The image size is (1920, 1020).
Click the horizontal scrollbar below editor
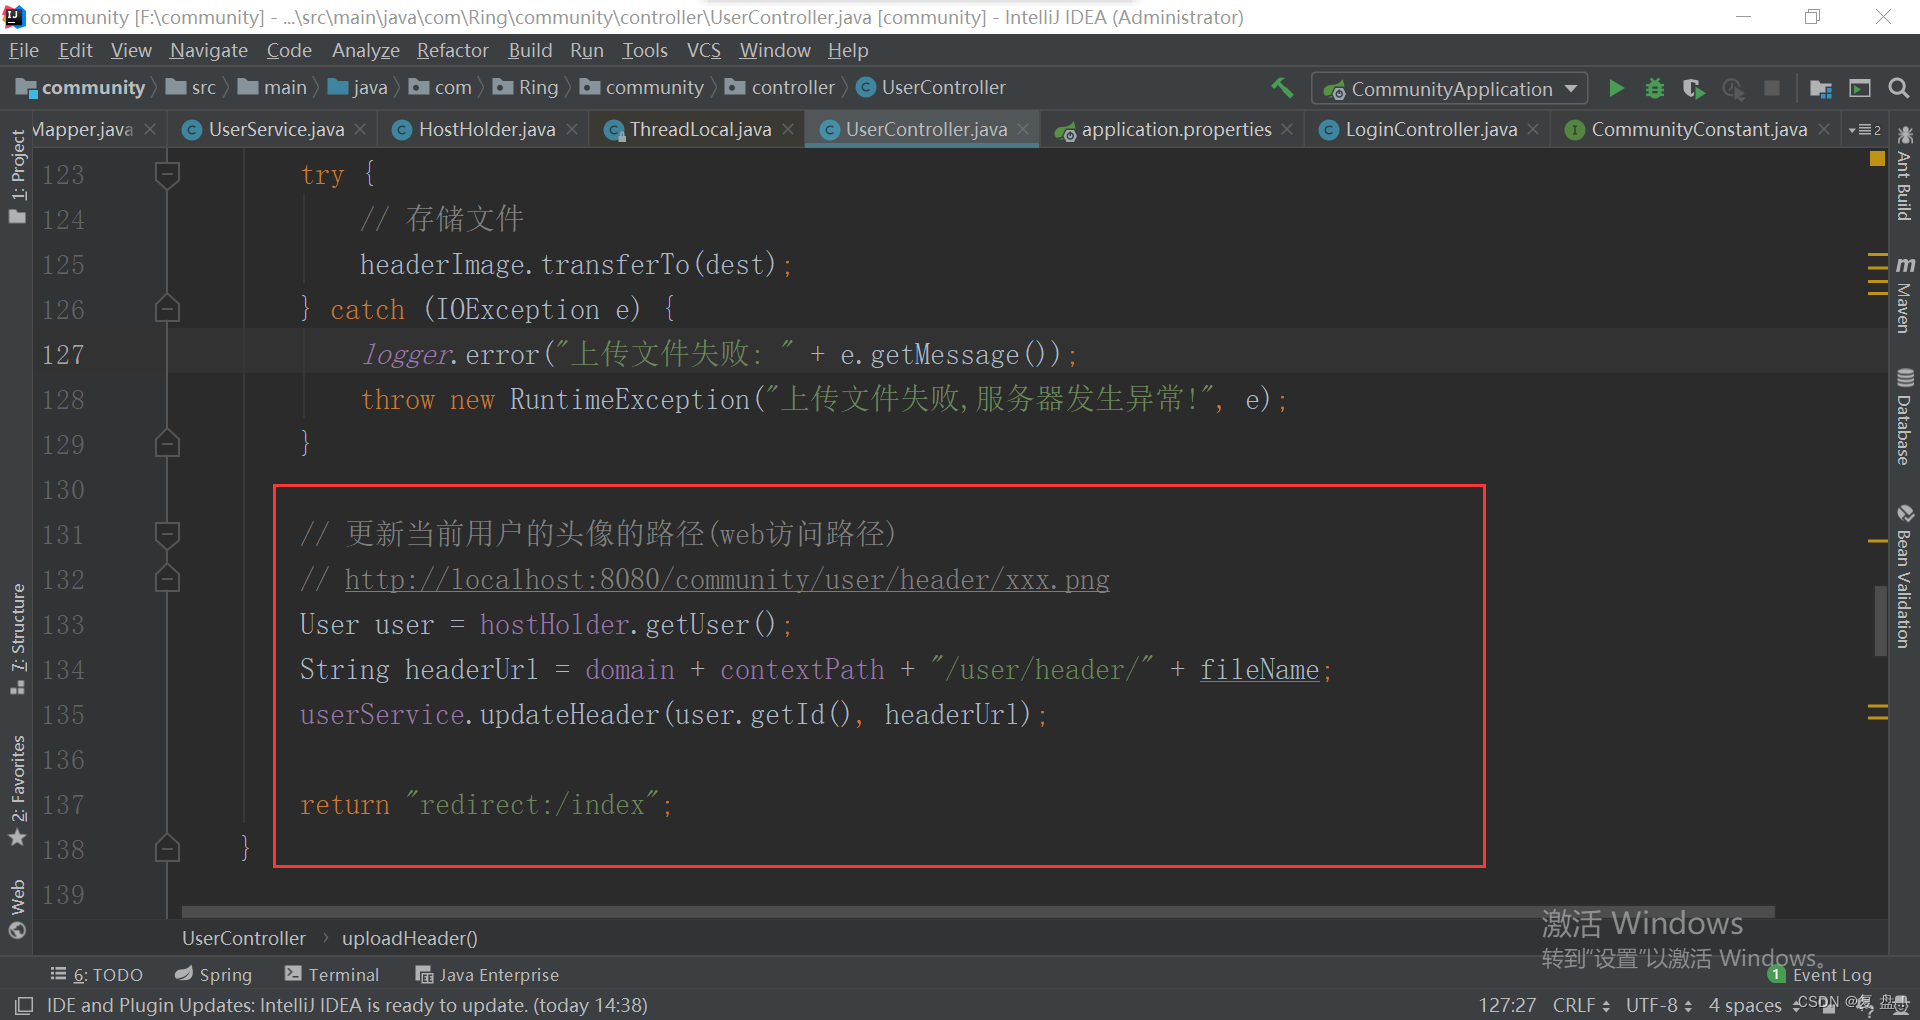pyautogui.click(x=978, y=912)
